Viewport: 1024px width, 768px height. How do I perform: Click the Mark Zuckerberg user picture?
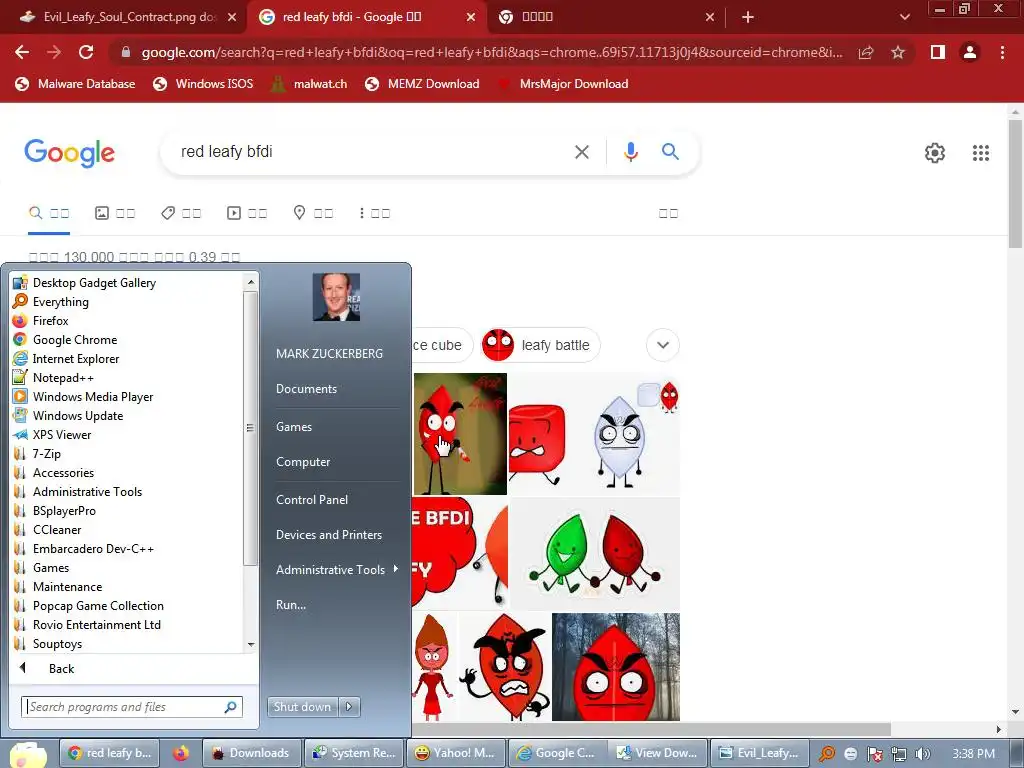pos(336,296)
